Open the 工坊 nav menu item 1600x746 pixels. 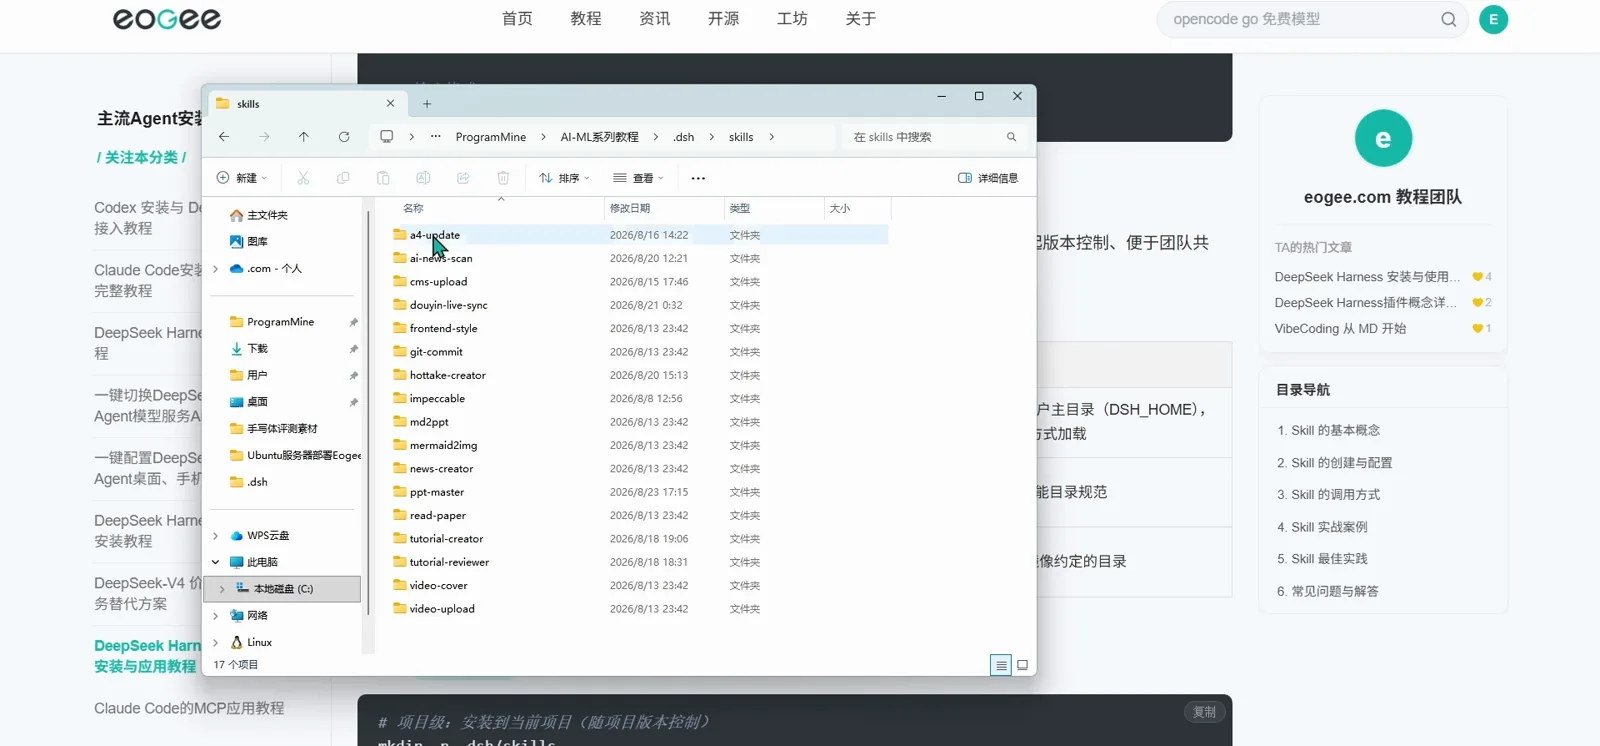point(793,19)
